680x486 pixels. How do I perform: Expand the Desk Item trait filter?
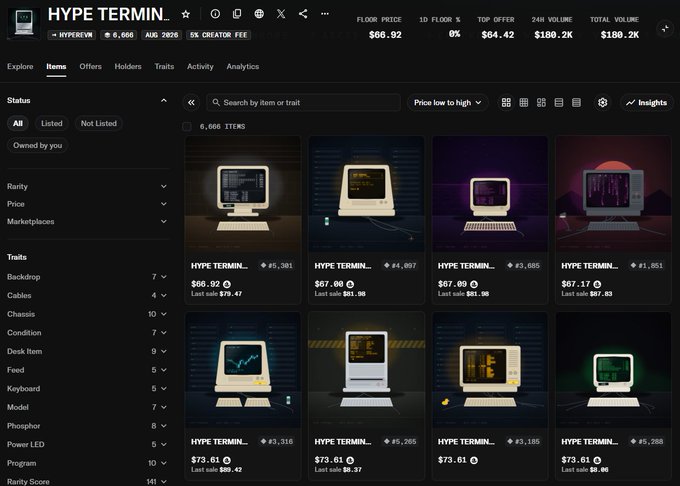point(87,351)
